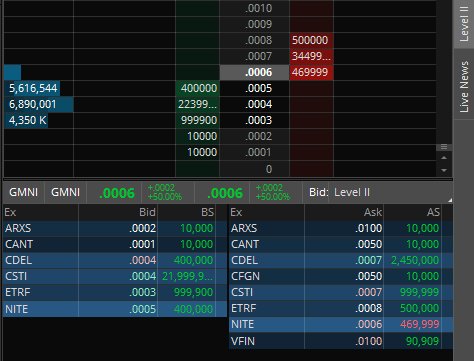The image size is (474, 361).
Task: Click the 21,999,9... bid size for CSTI
Action: click(187, 276)
